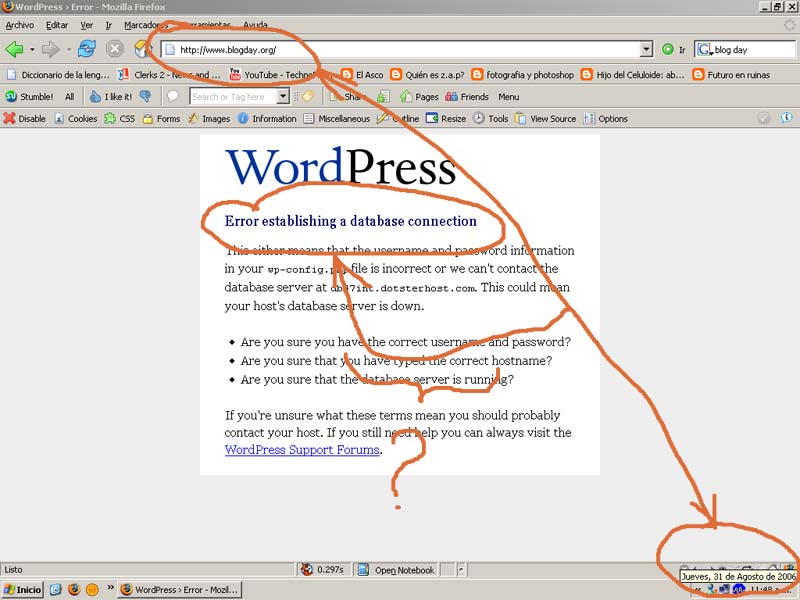Open the Disable menu in developer toolbar
Image resolution: width=800 pixels, height=600 pixels.
click(x=25, y=118)
